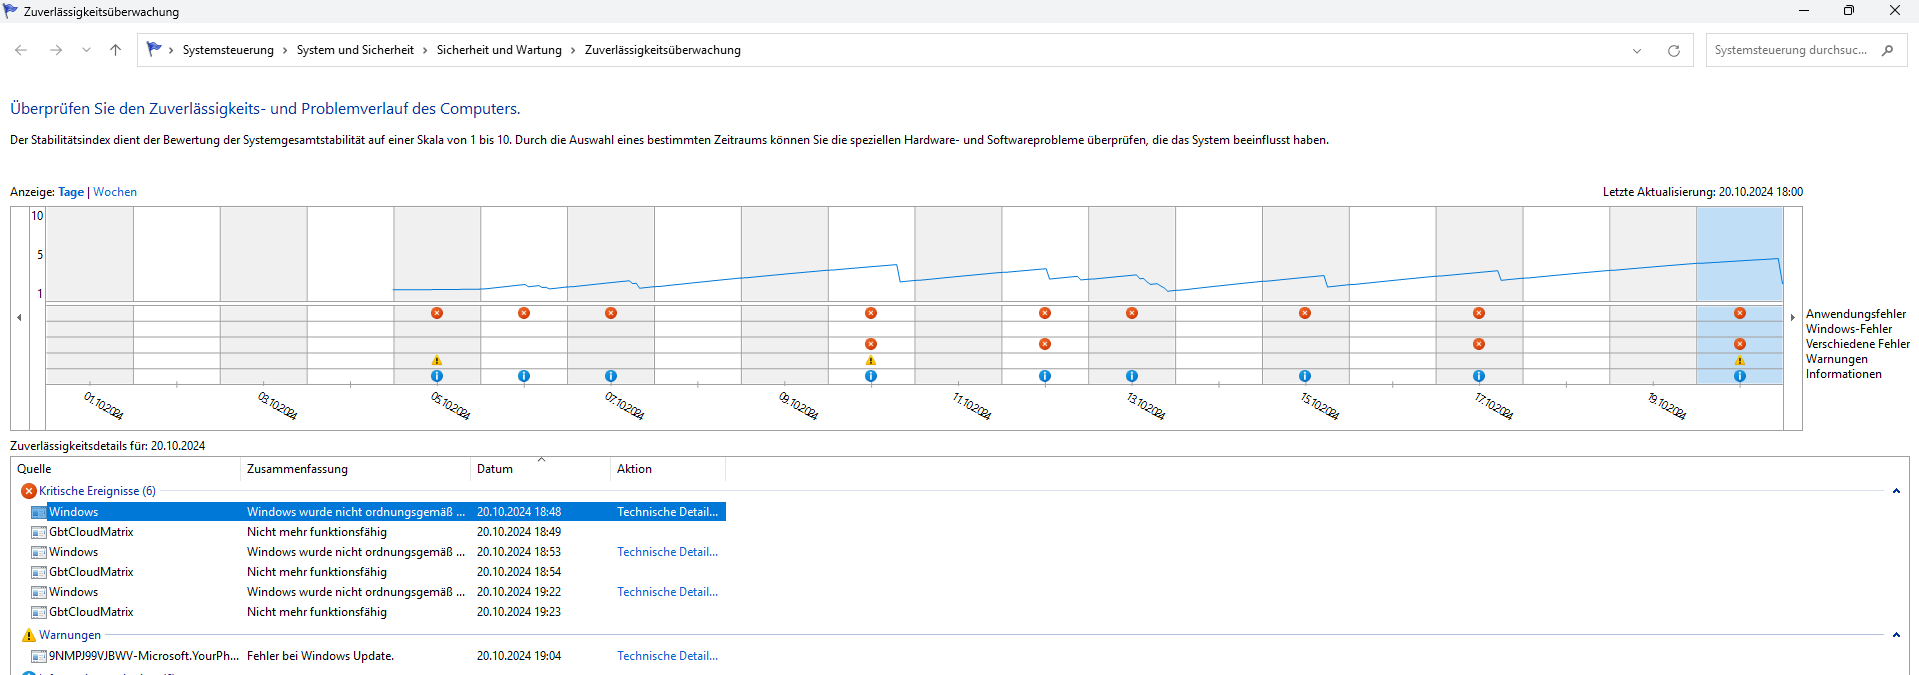Screen dimensions: 1919x675
Task: Open Technische Details for 18:48 Windows event
Action: (x=667, y=512)
